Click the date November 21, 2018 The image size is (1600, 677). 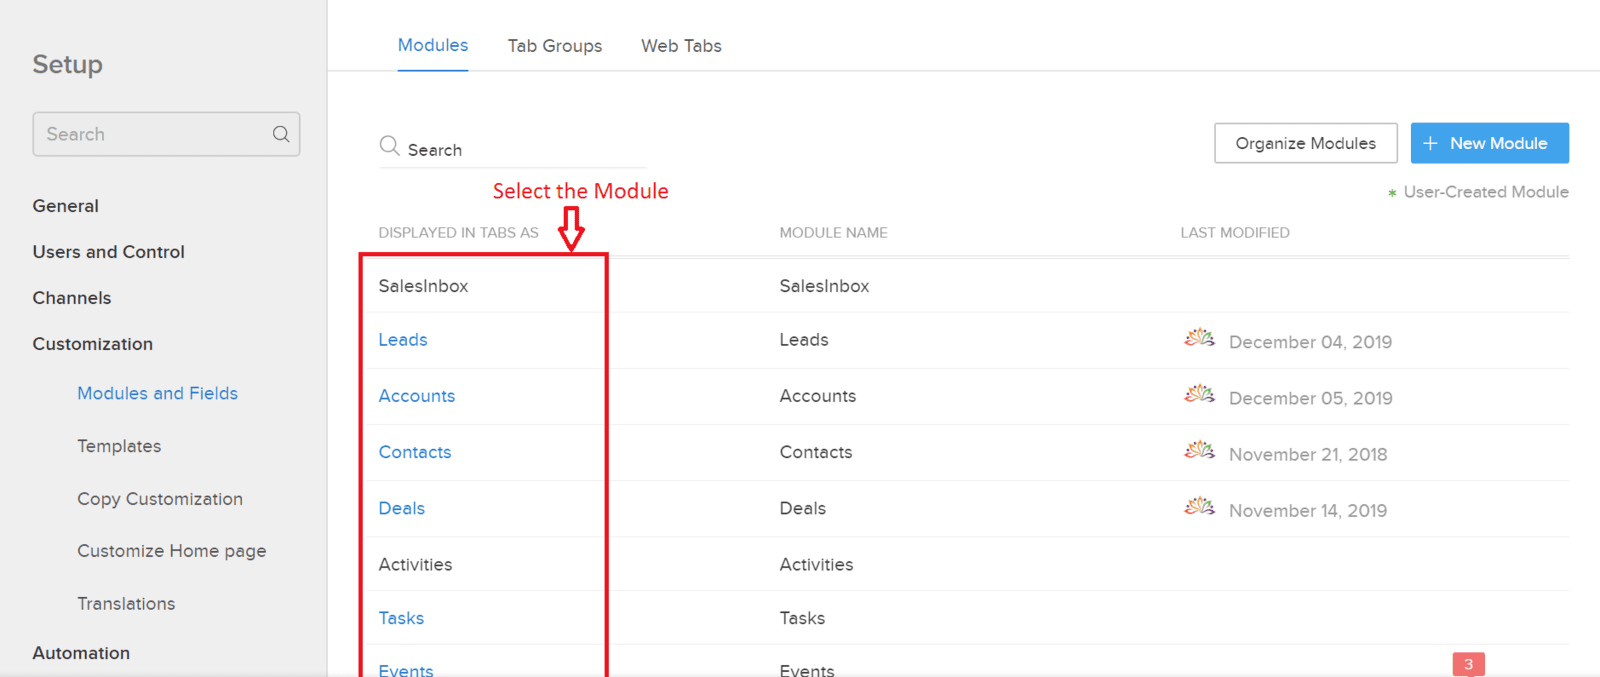[x=1308, y=454]
